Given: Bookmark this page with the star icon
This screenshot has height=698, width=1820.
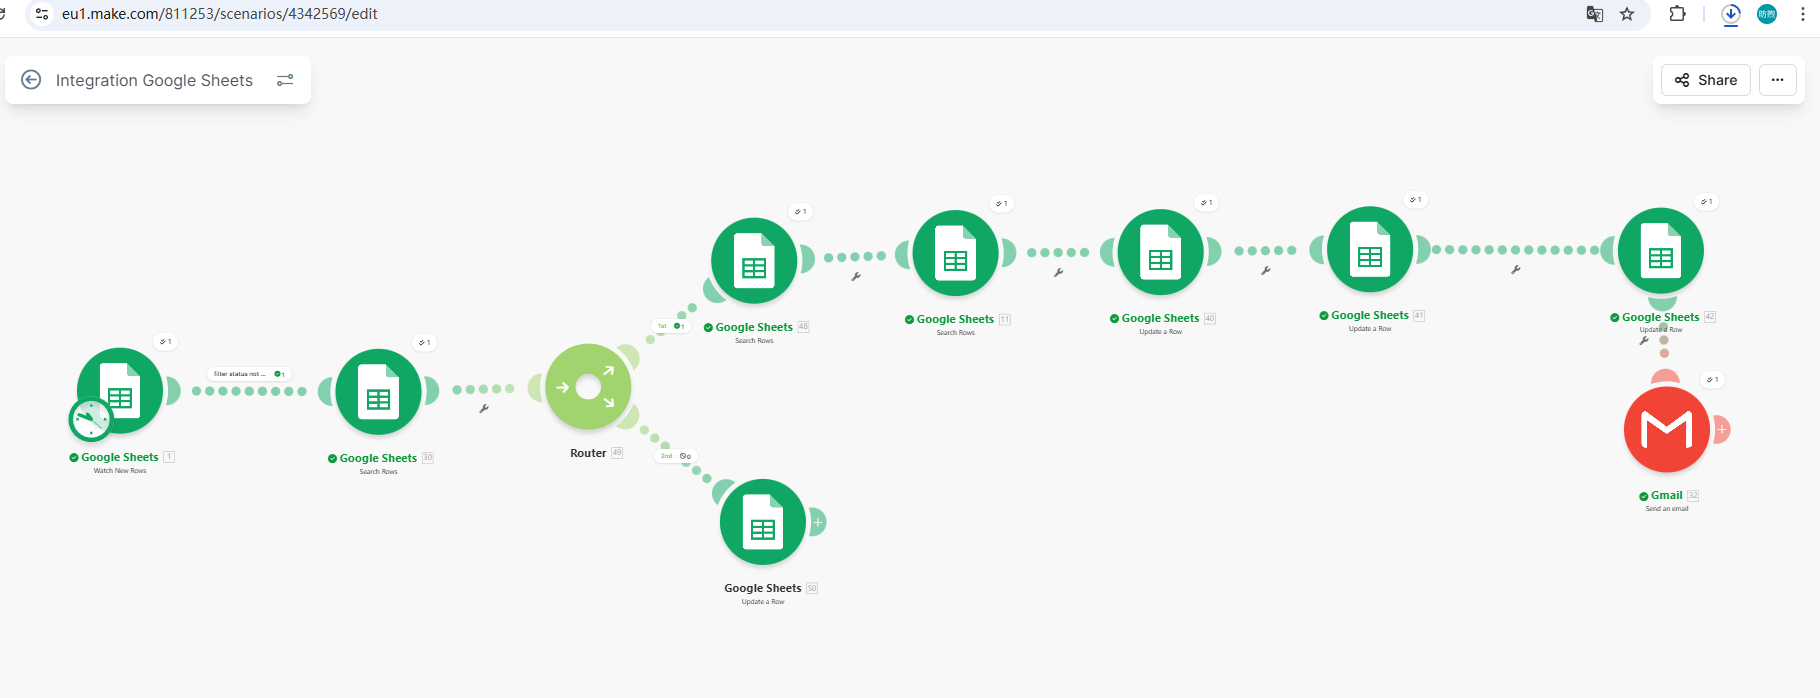Looking at the screenshot, I should (1627, 14).
